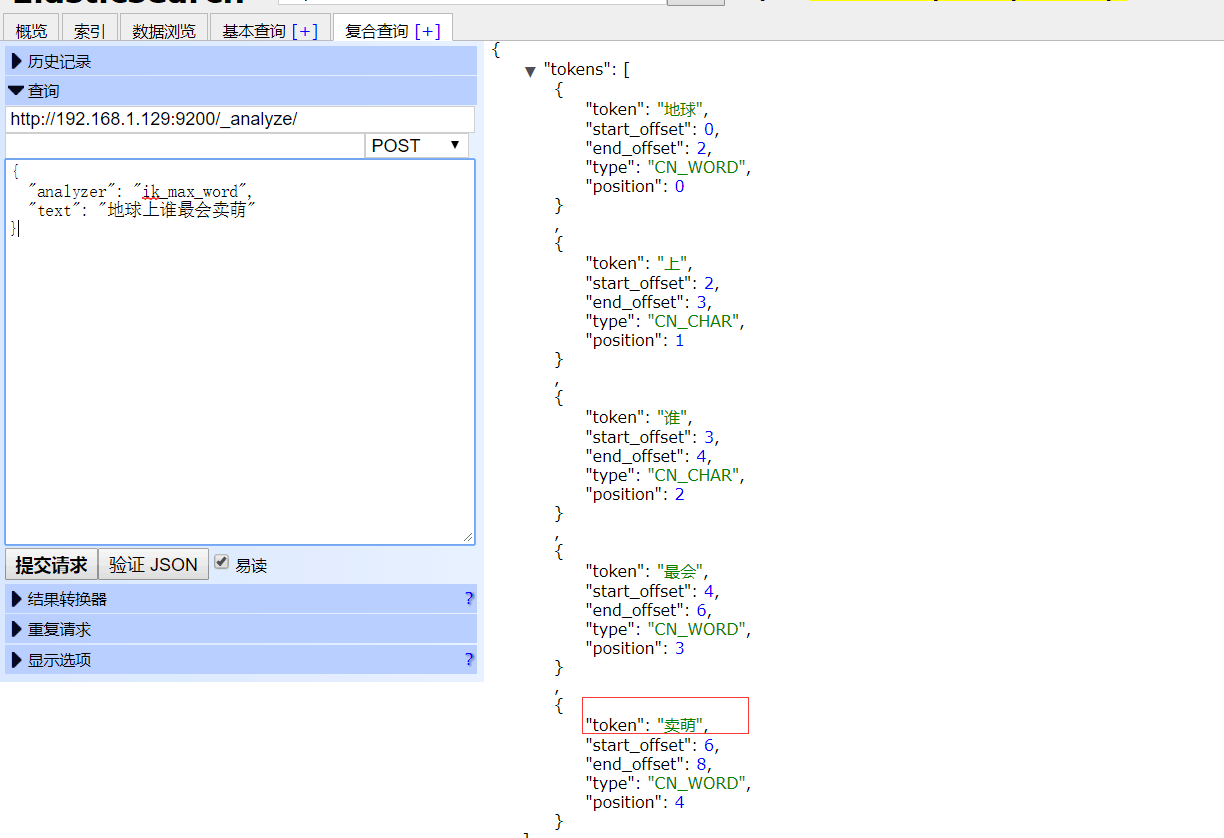
Task: Toggle the 易读 checkbox
Action: coord(222,562)
